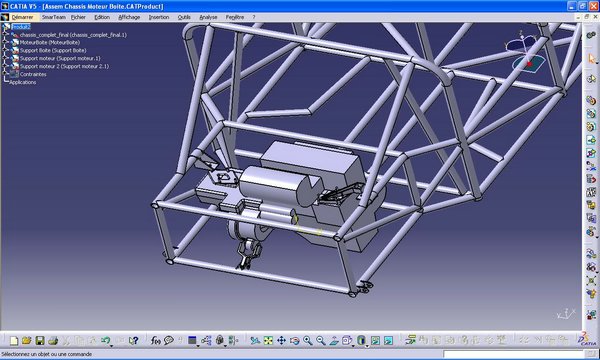
Task: Click the speech bubble comment icon
Action: (168, 340)
